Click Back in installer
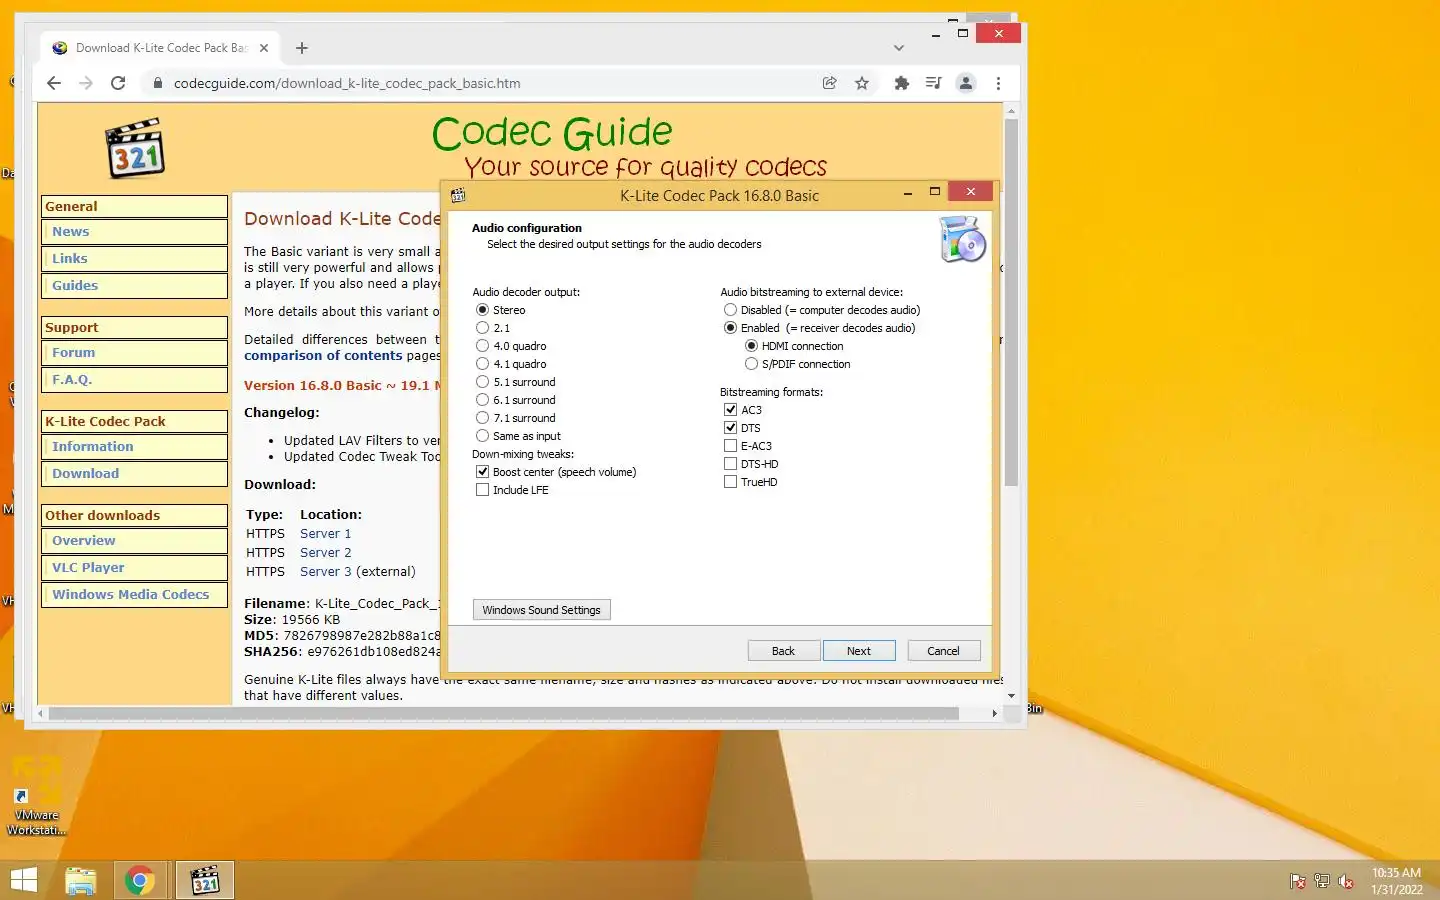1440x900 pixels. coord(783,651)
